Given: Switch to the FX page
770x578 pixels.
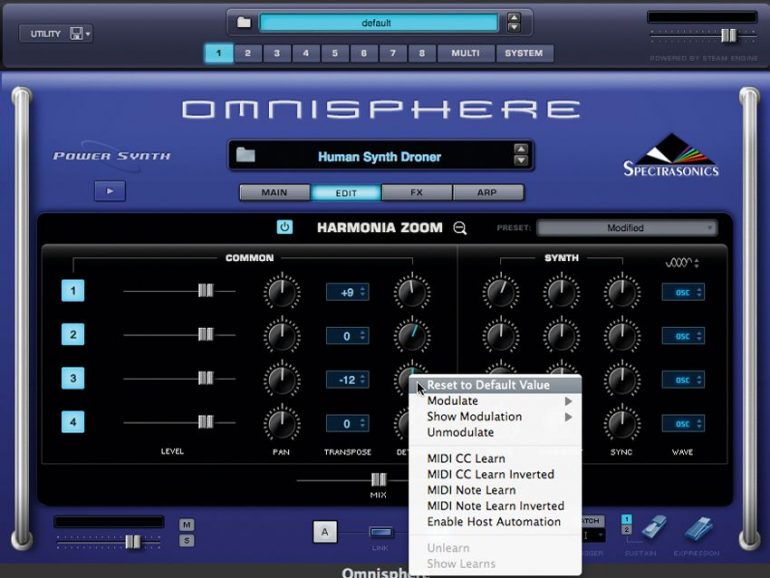Looking at the screenshot, I should click(x=416, y=193).
